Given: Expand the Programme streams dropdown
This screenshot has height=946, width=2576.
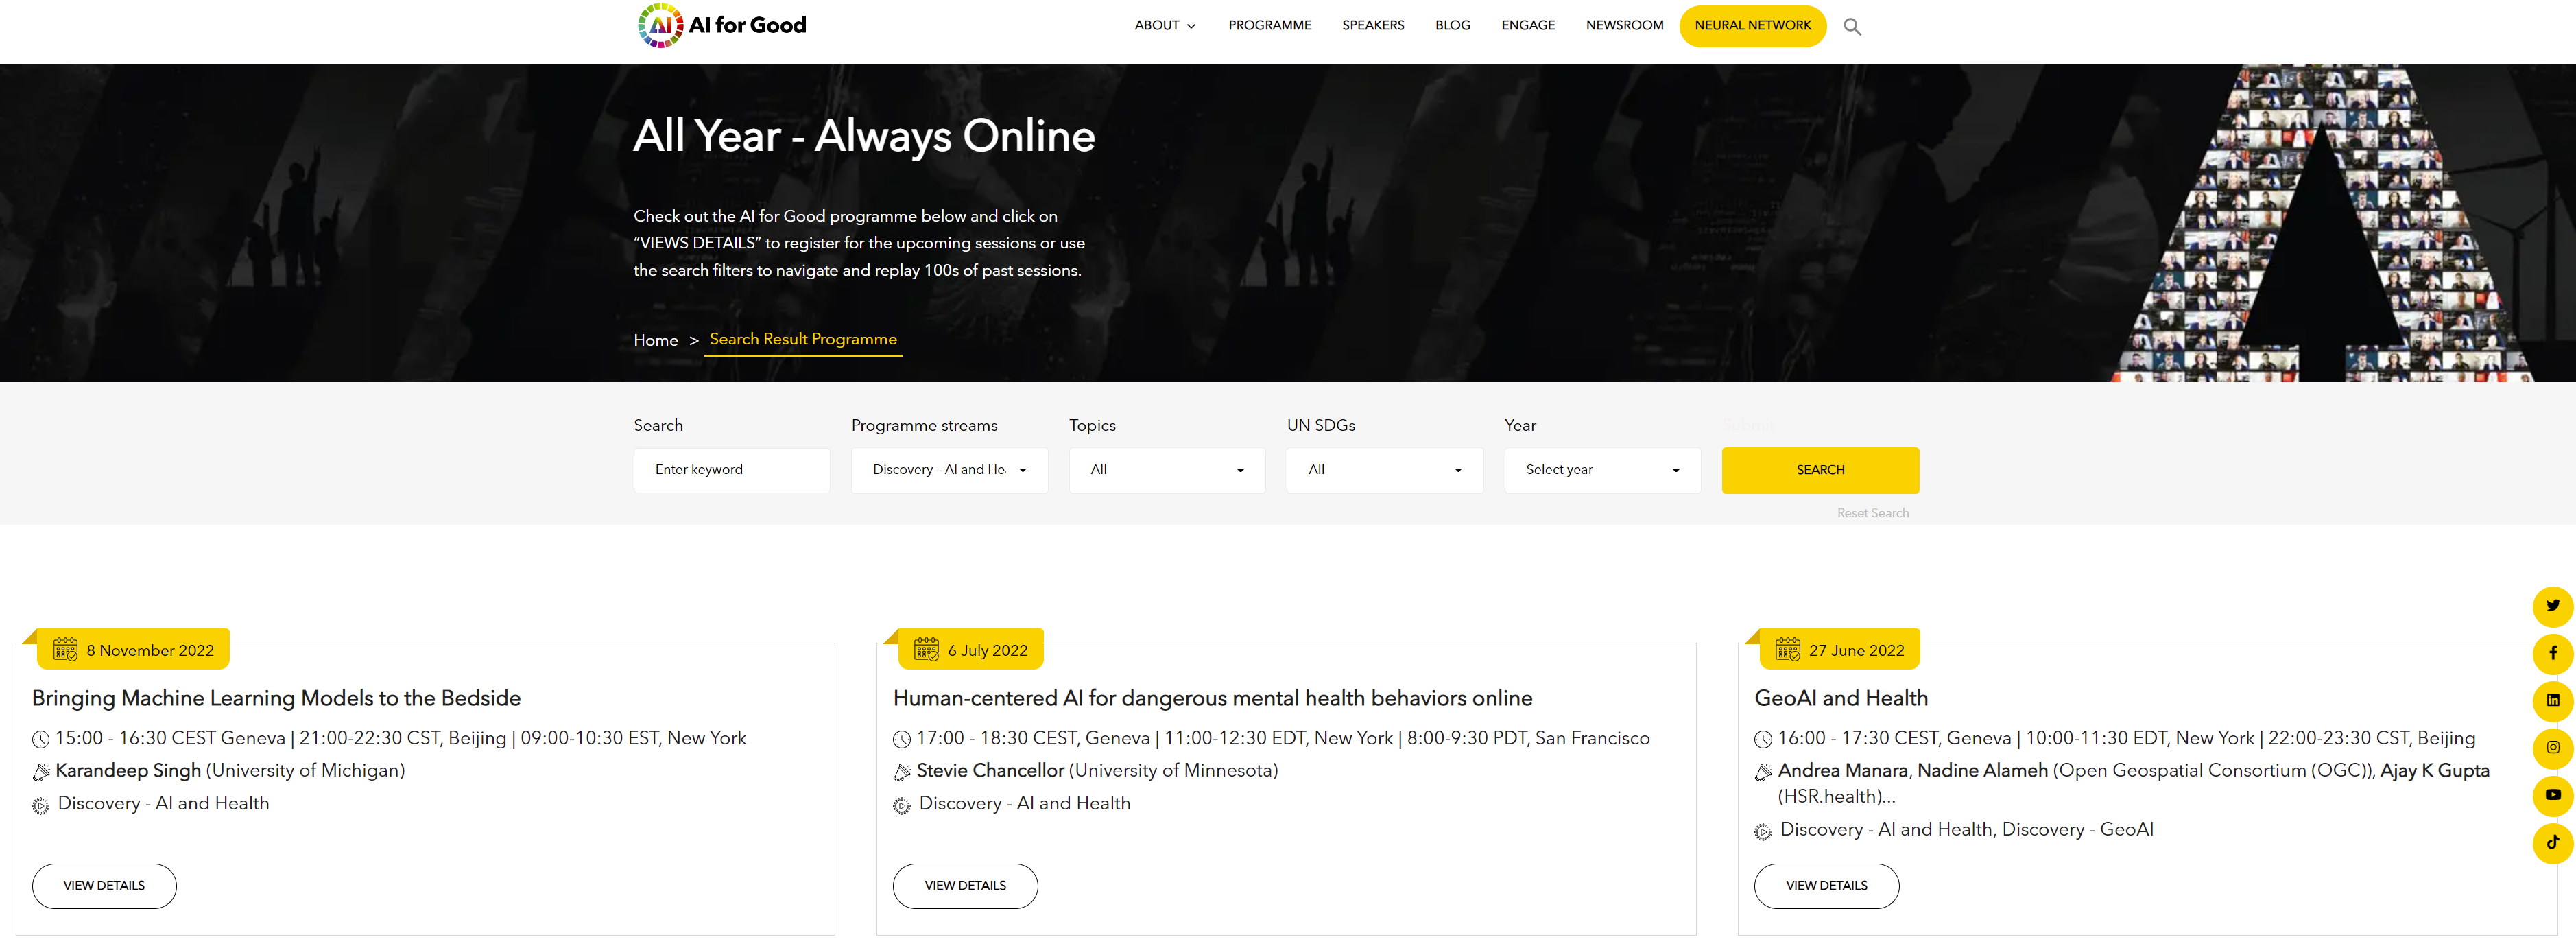Looking at the screenshot, I should [x=948, y=470].
